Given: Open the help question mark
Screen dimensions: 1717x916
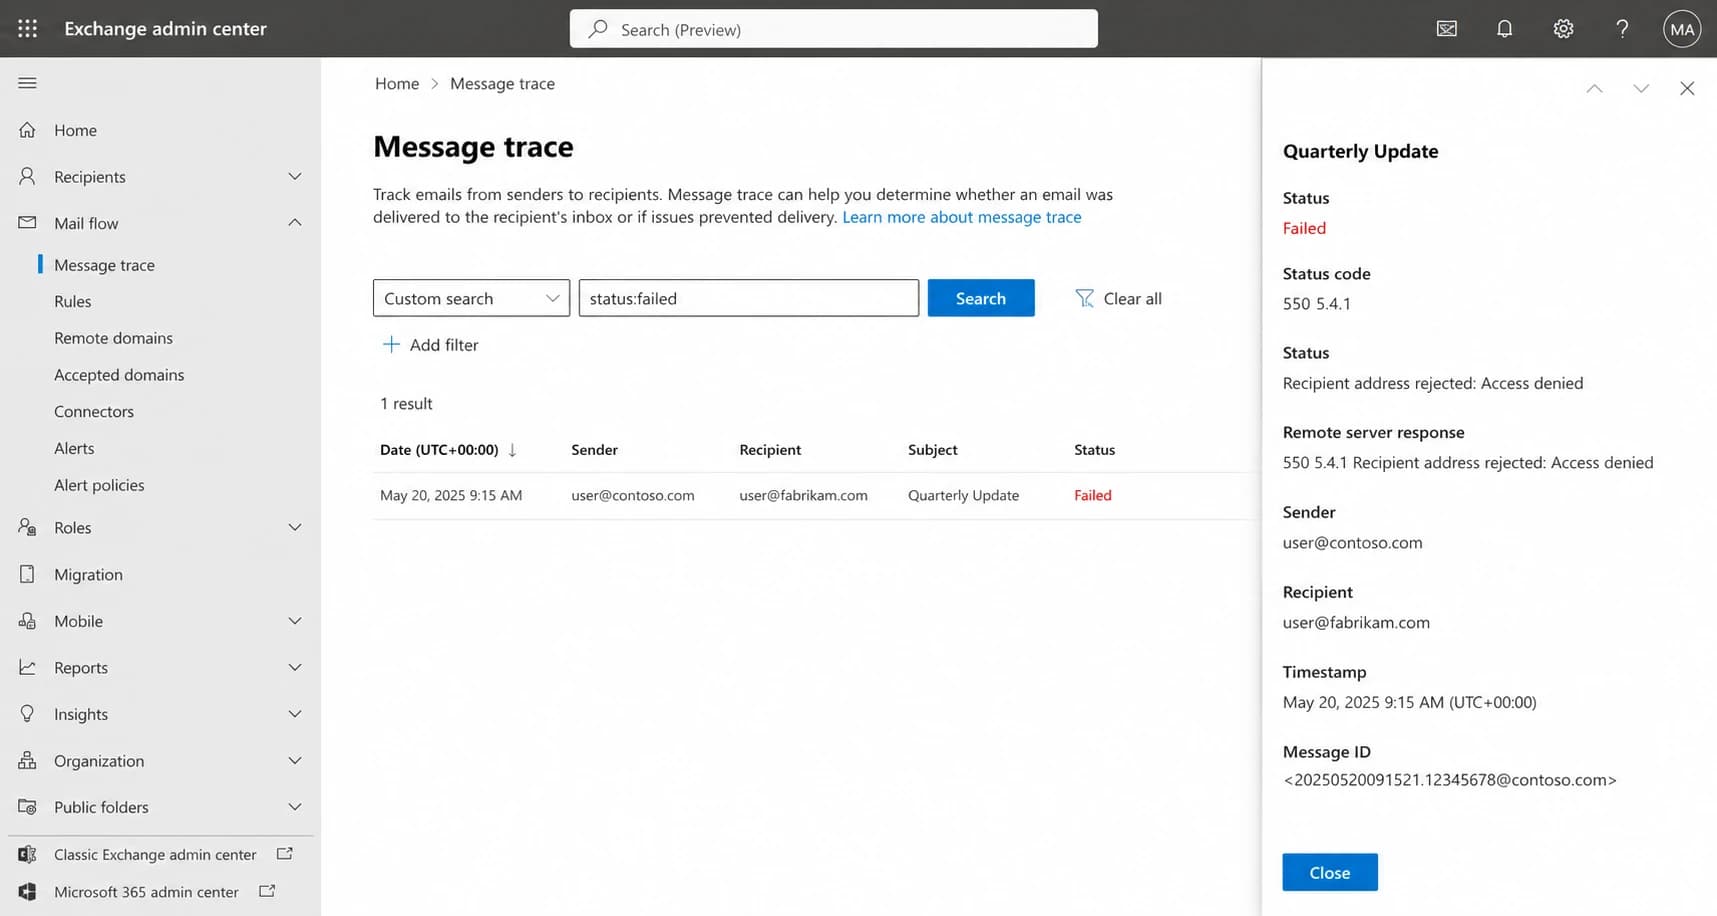Looking at the screenshot, I should click(1622, 29).
